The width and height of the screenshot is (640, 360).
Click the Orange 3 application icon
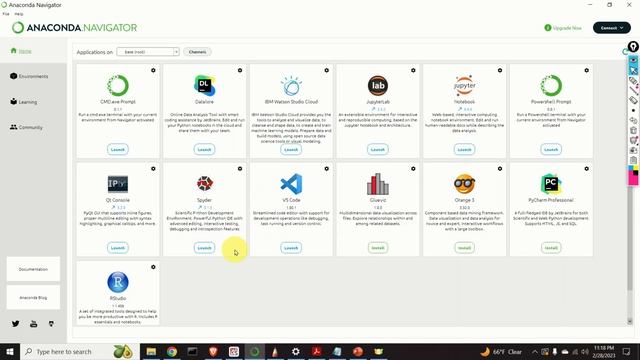pyautogui.click(x=464, y=184)
